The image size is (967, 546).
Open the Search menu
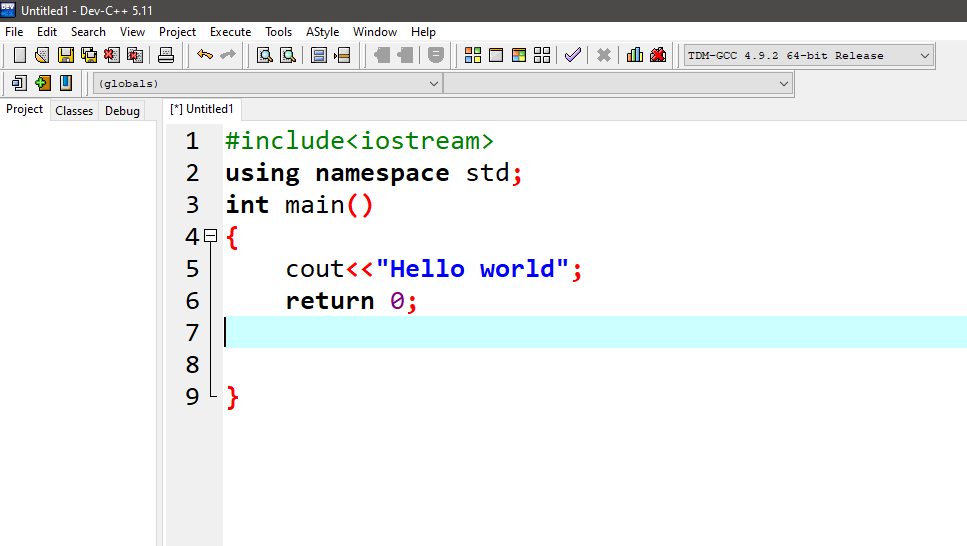(88, 32)
